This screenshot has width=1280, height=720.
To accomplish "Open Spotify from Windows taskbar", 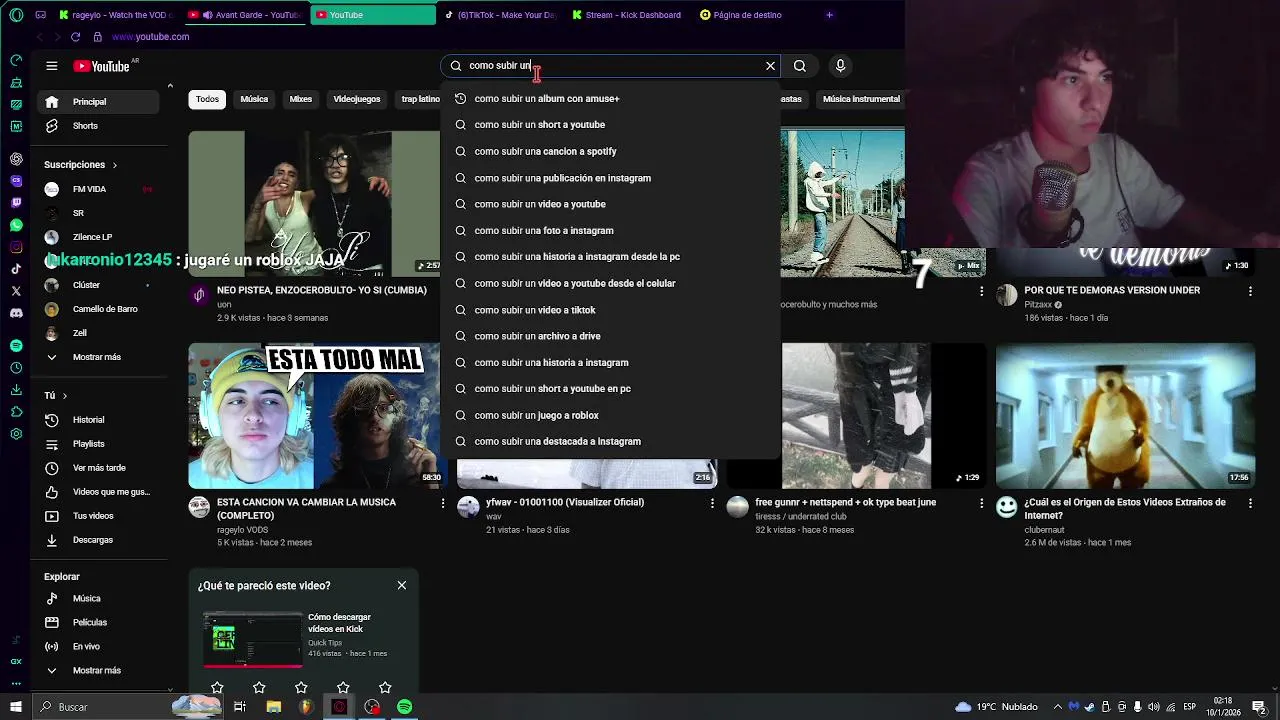I will click(404, 707).
